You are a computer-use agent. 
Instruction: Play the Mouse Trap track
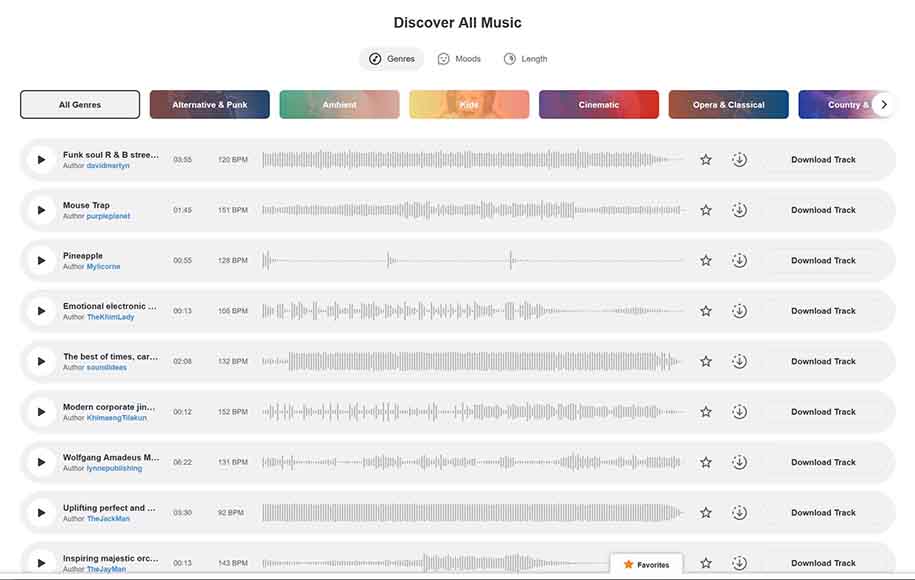pos(41,210)
